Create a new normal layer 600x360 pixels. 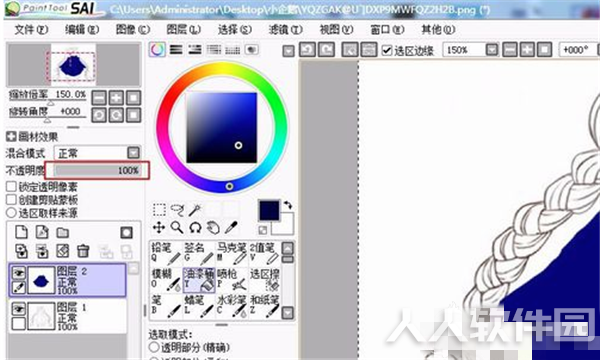point(21,232)
